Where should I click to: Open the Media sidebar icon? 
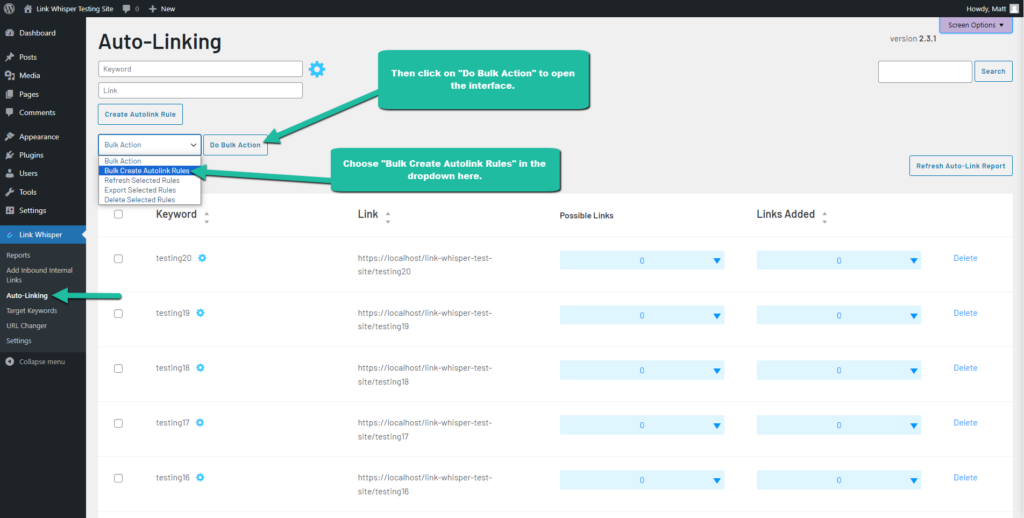pos(10,75)
